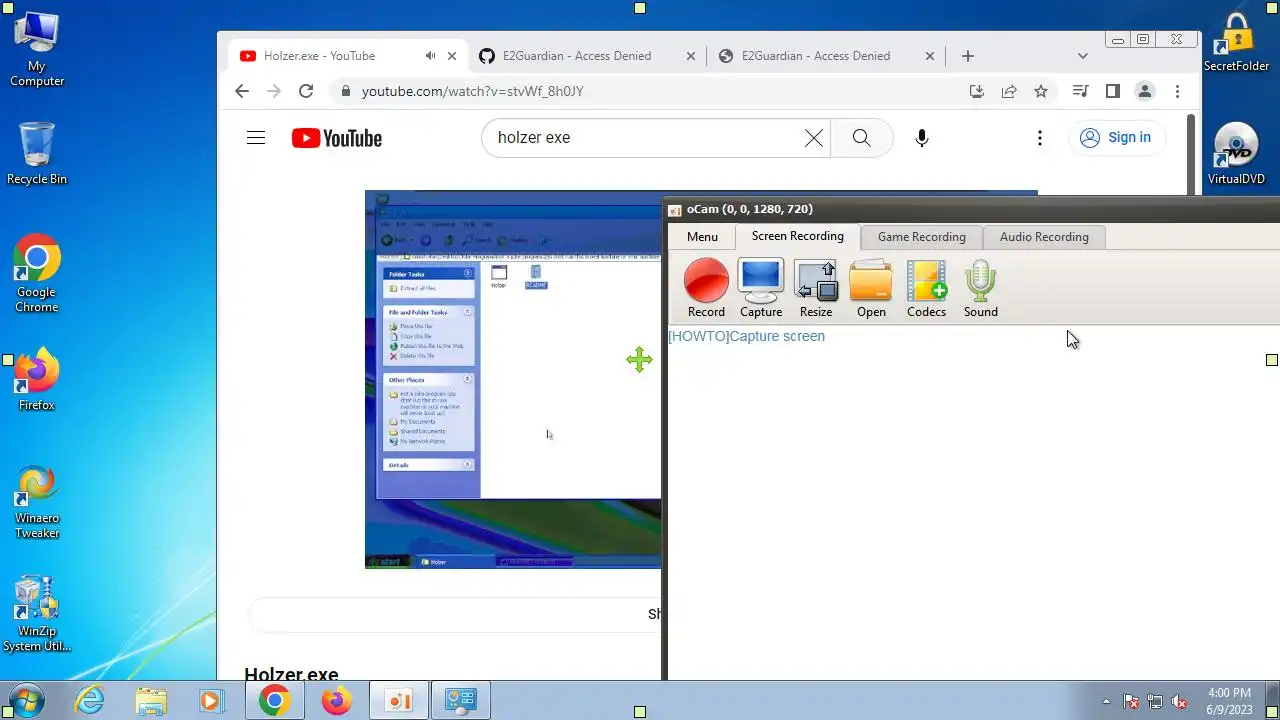Open a new Chrome tab
Image resolution: width=1280 pixels, height=720 pixels.
tap(967, 56)
